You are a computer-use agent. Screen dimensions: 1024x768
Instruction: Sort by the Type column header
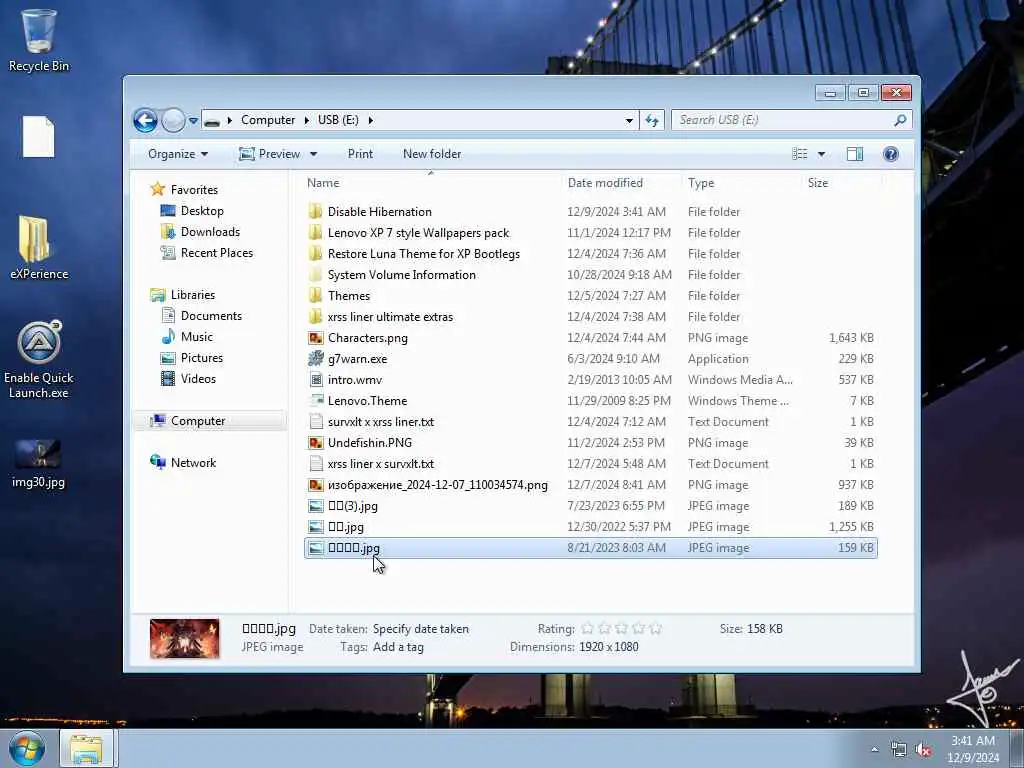click(701, 183)
